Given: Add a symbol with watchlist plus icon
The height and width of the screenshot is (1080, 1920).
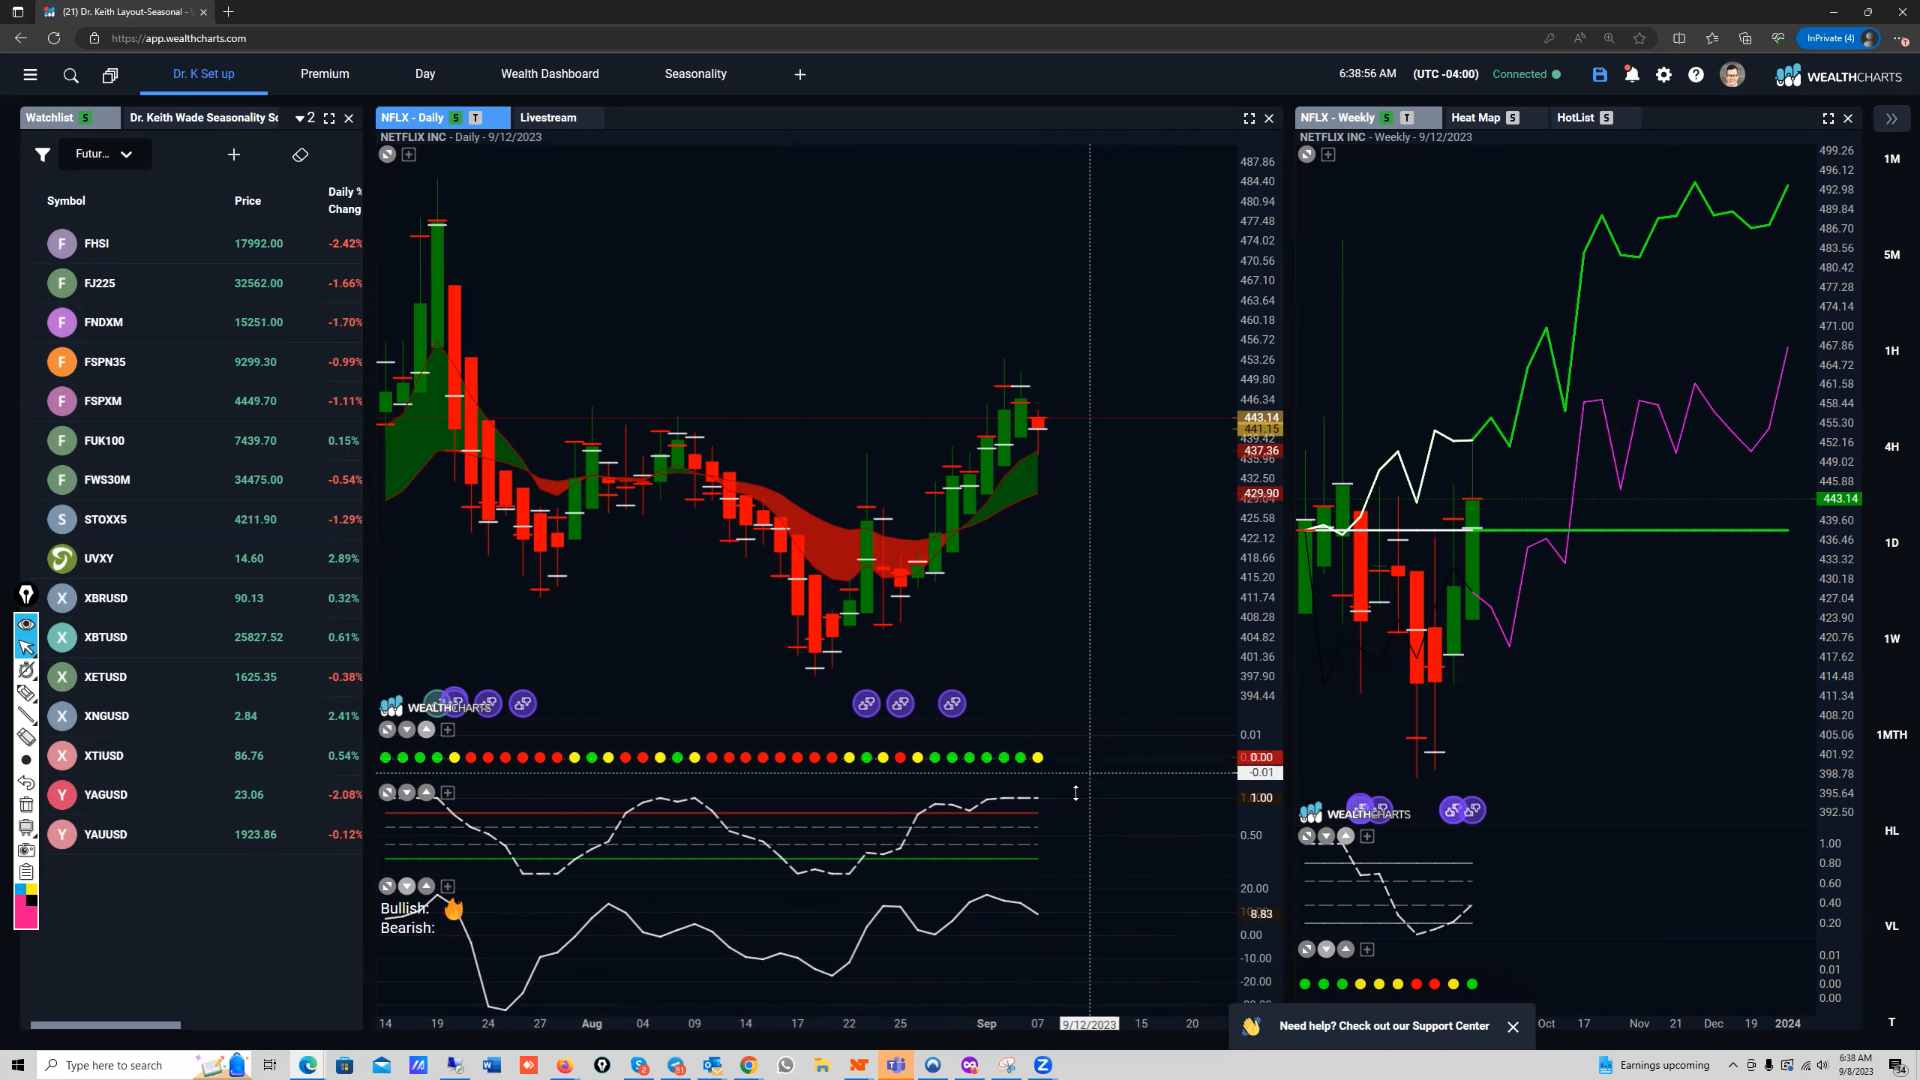Looking at the screenshot, I should click(x=234, y=154).
